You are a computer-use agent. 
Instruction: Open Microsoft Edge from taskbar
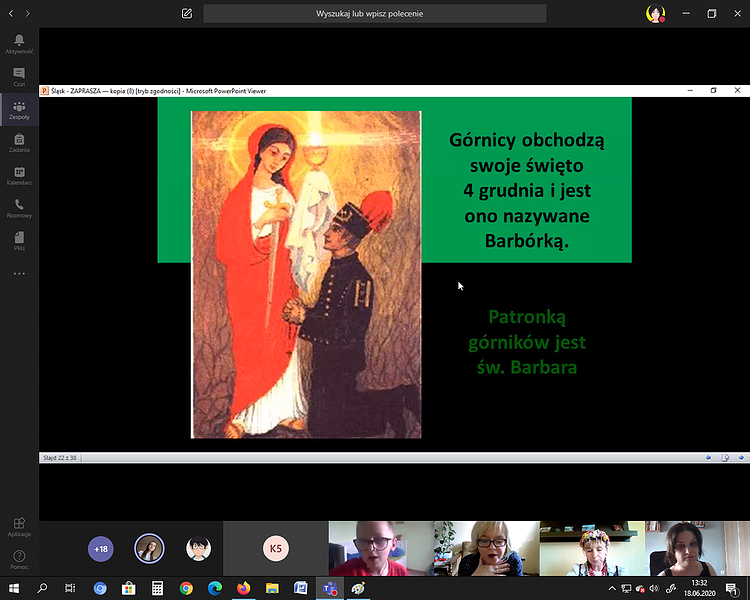215,588
